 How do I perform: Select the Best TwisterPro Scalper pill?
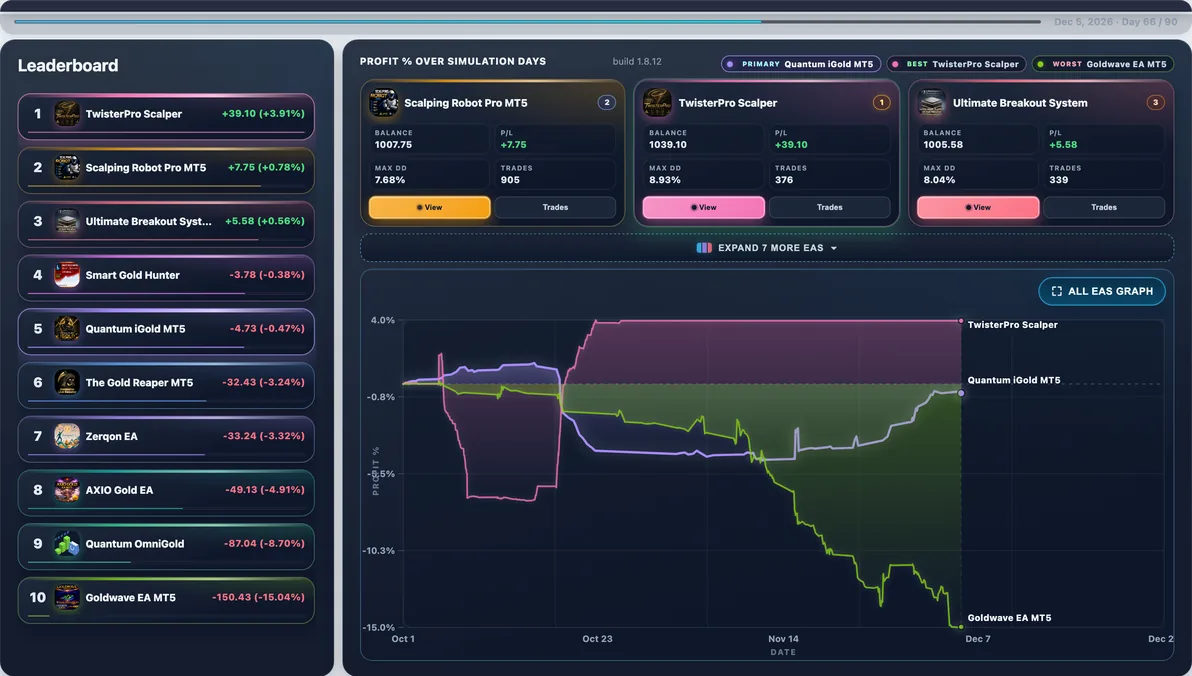pyautogui.click(x=956, y=65)
